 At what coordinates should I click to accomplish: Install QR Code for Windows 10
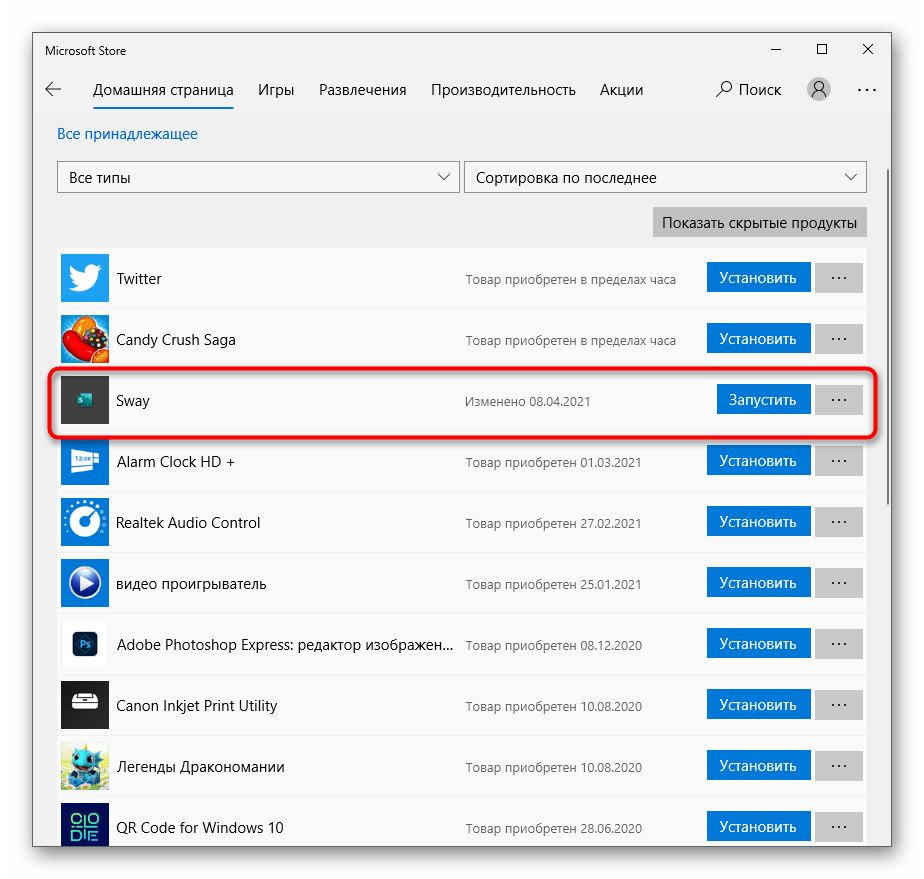758,827
